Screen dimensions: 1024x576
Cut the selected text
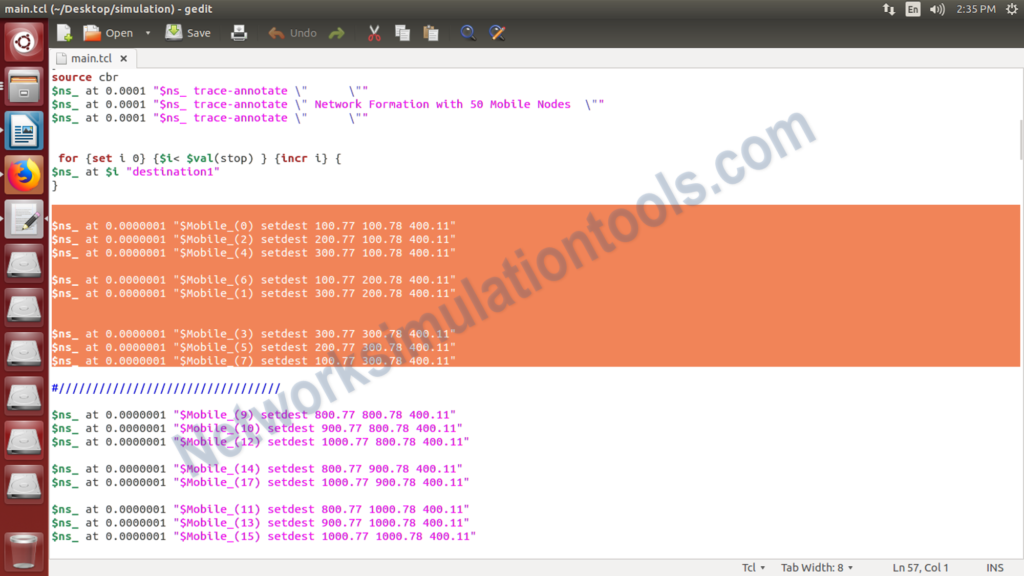point(373,32)
